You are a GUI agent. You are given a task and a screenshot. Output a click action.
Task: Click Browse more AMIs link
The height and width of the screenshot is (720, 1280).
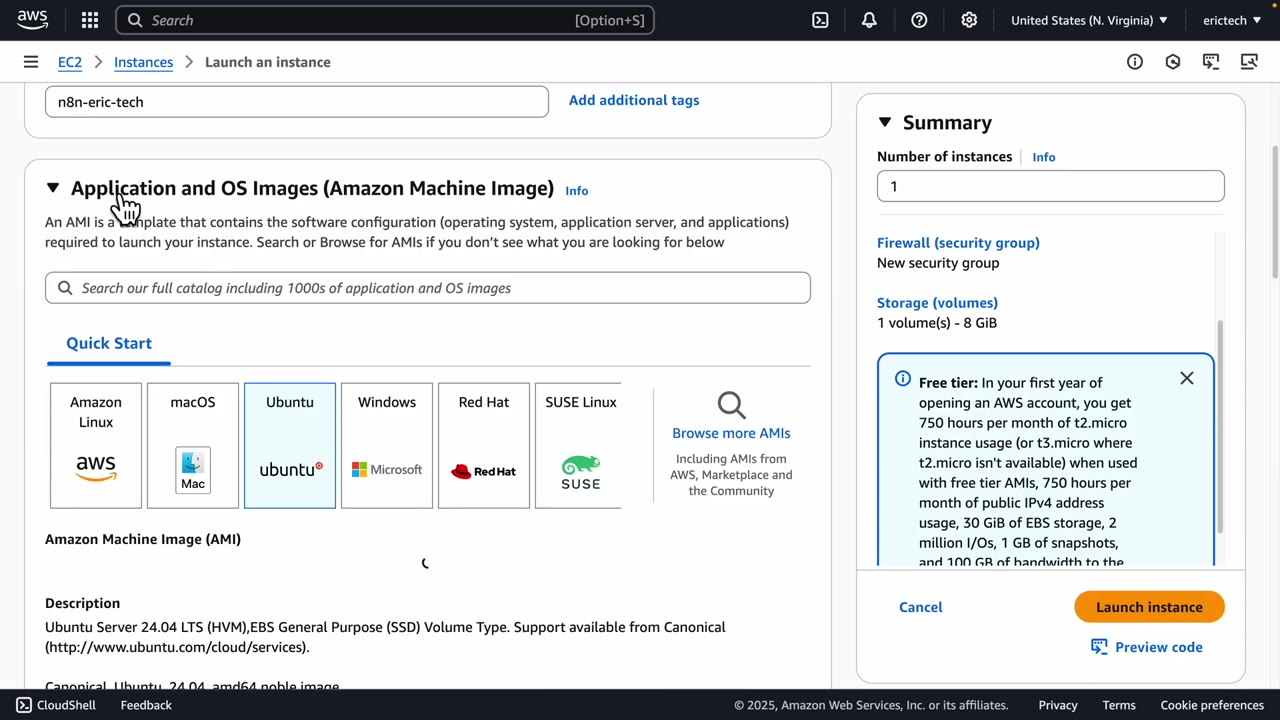tap(731, 433)
